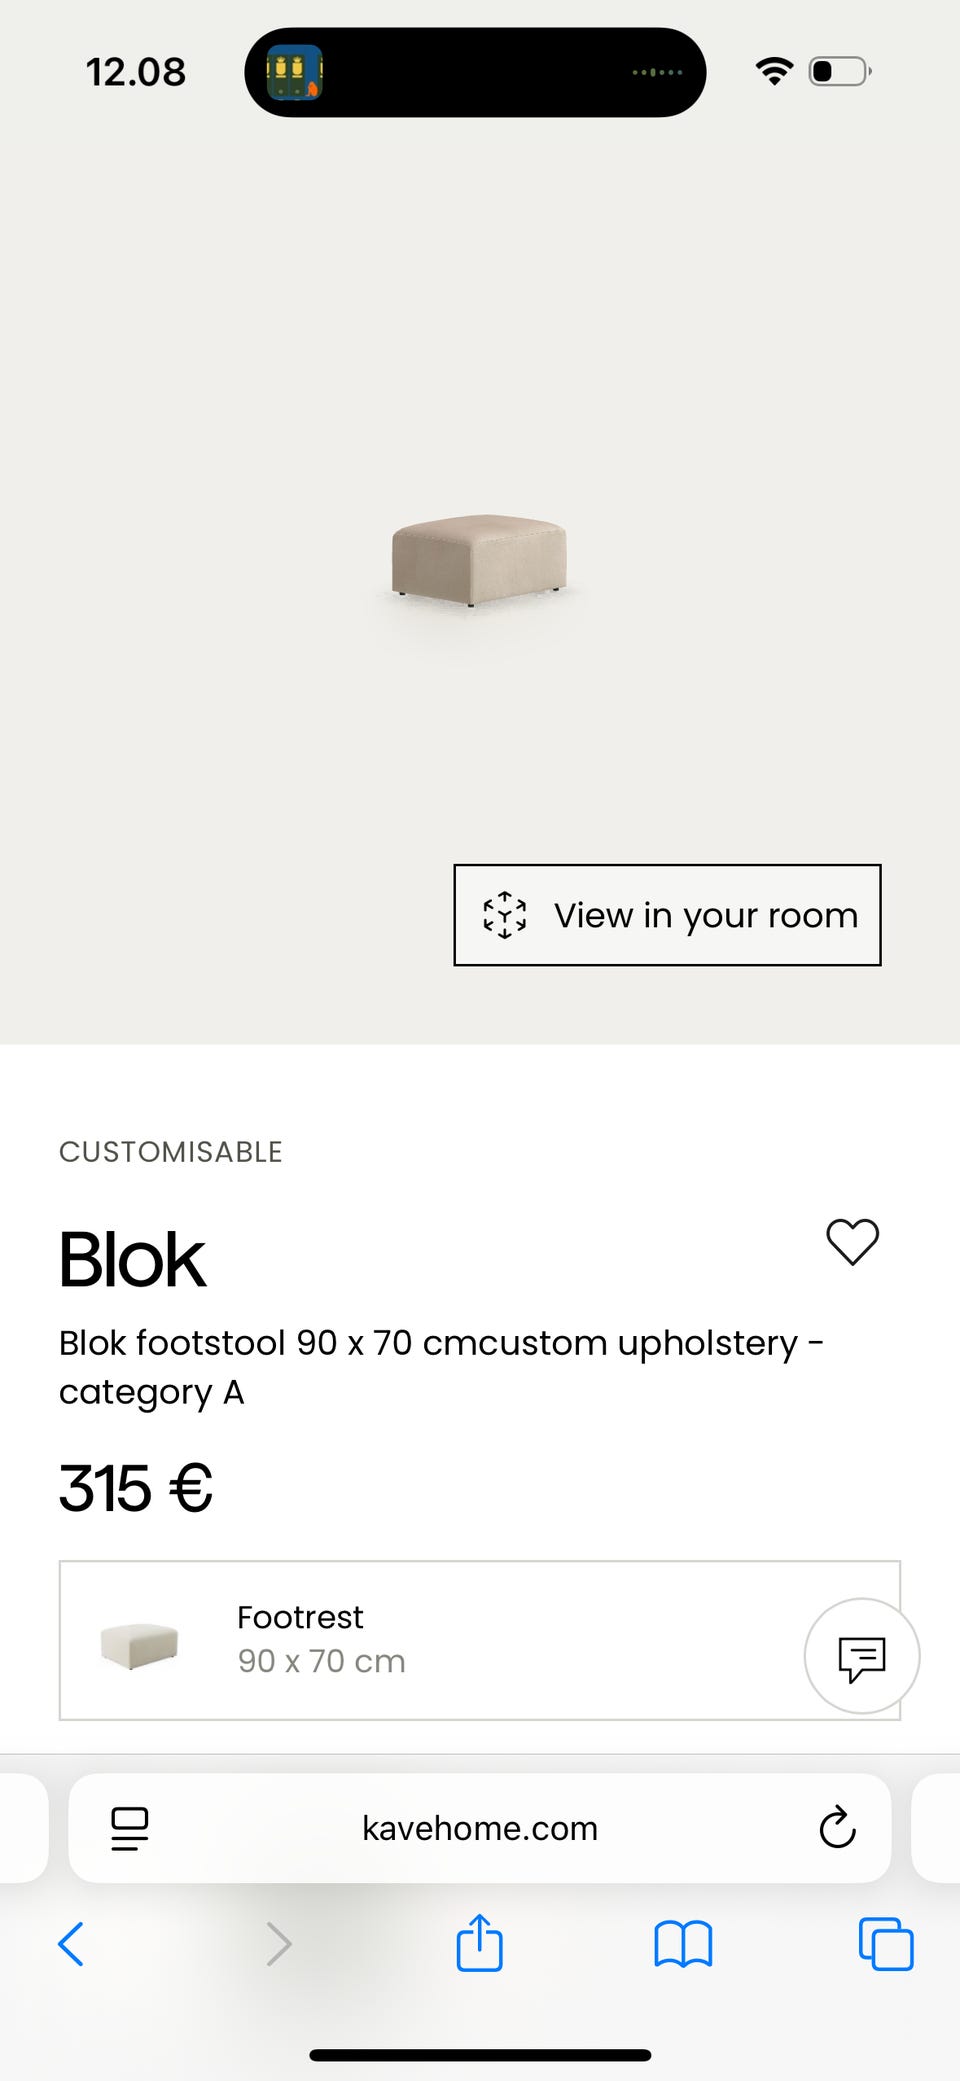This screenshot has width=960, height=2081.
Task: Tap the footstool product image
Action: 479,560
